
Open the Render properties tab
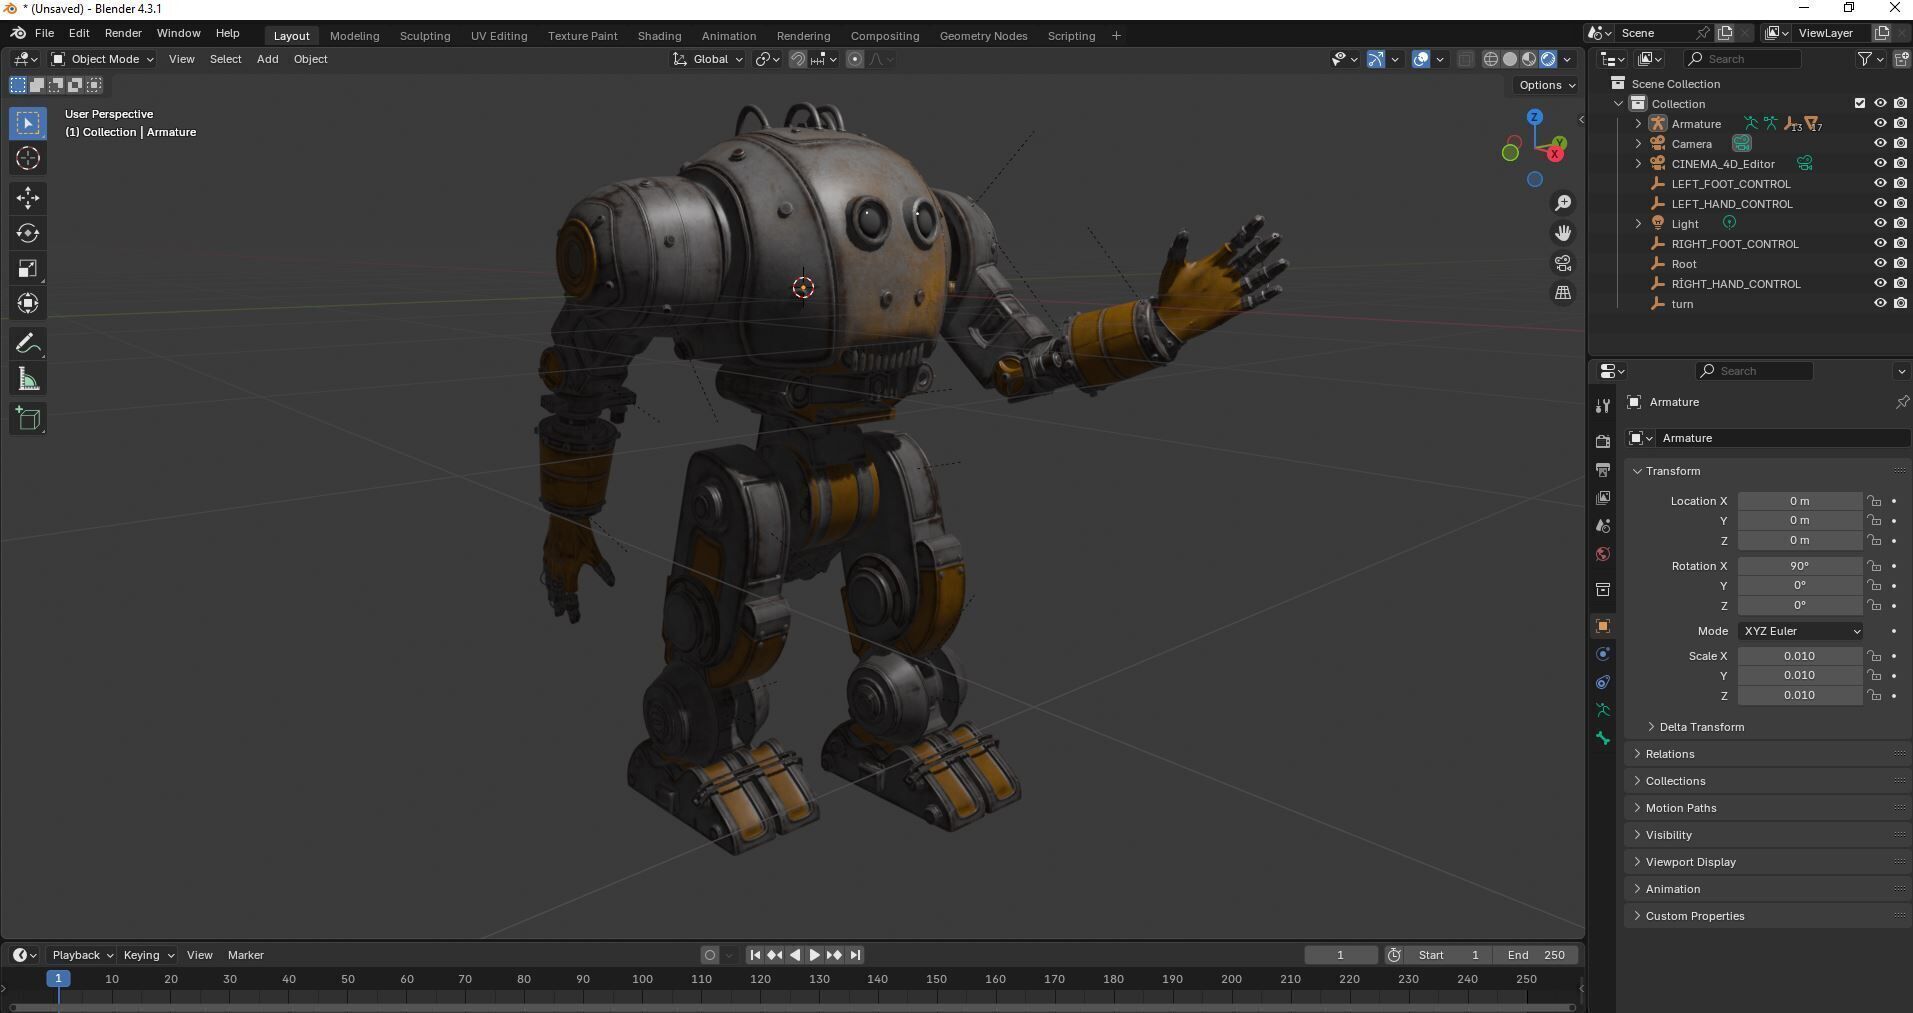click(1603, 441)
